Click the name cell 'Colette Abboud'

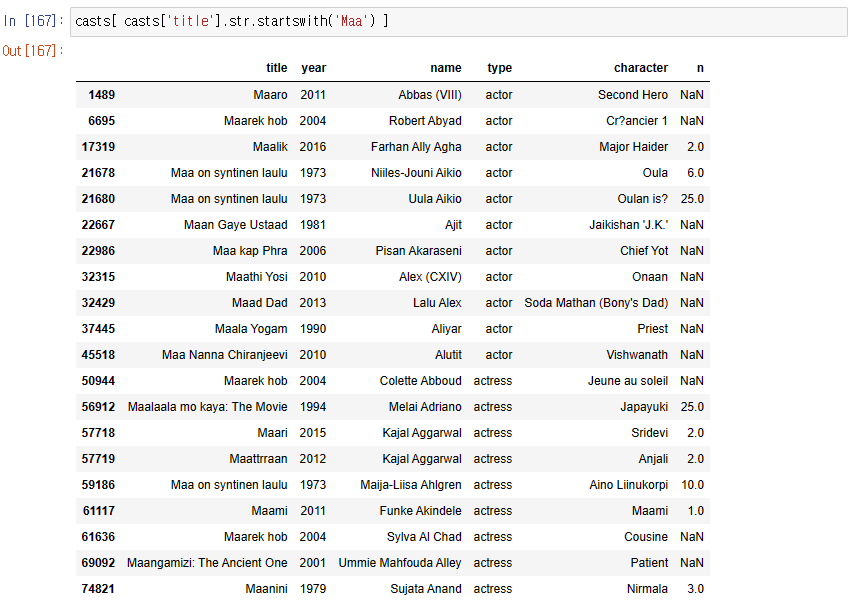[421, 381]
